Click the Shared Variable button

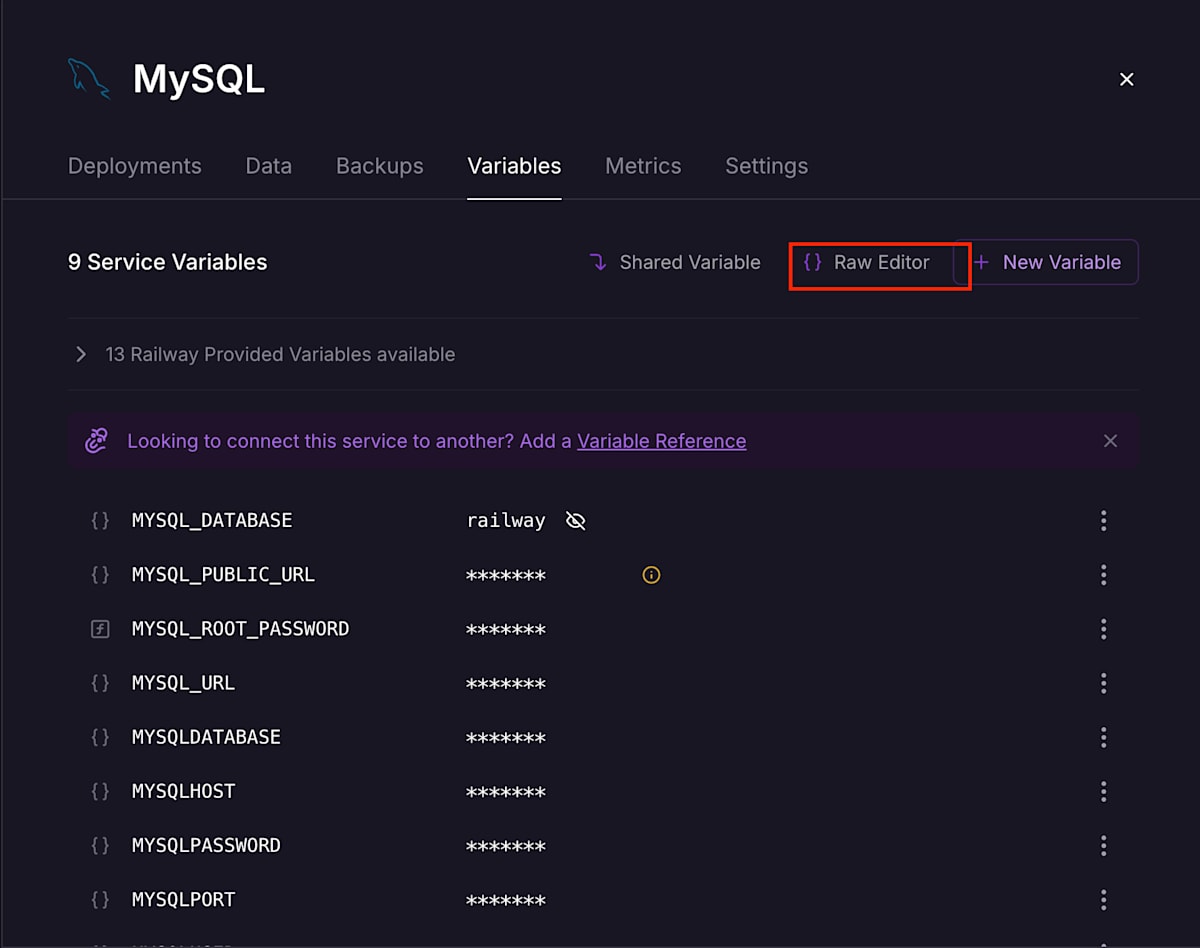(x=675, y=262)
